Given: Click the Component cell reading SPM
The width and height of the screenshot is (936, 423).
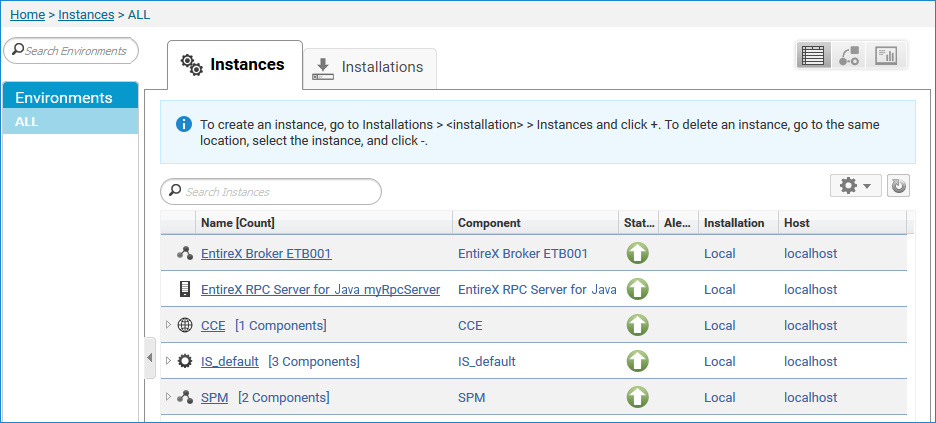Looking at the screenshot, I should tap(472, 397).
